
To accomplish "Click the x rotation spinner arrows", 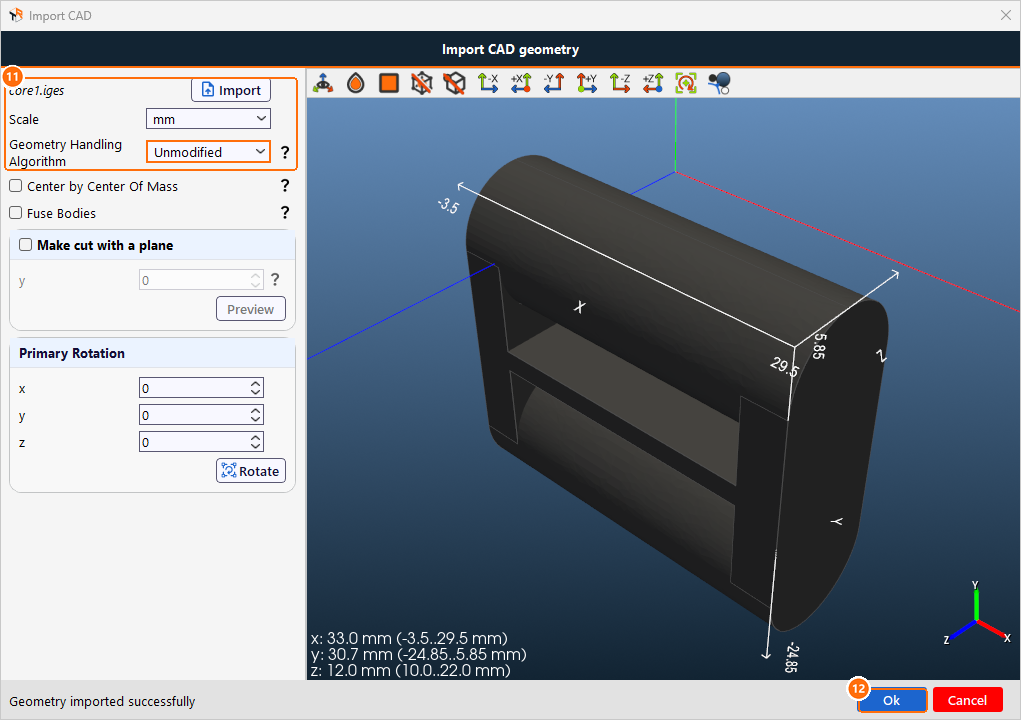I will pos(256,388).
